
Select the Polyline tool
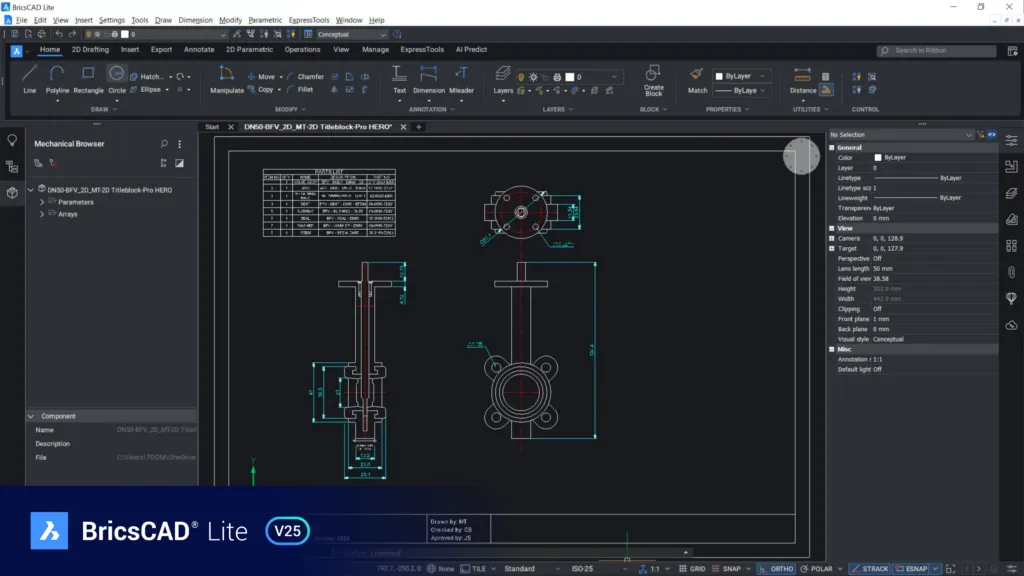pyautogui.click(x=57, y=80)
